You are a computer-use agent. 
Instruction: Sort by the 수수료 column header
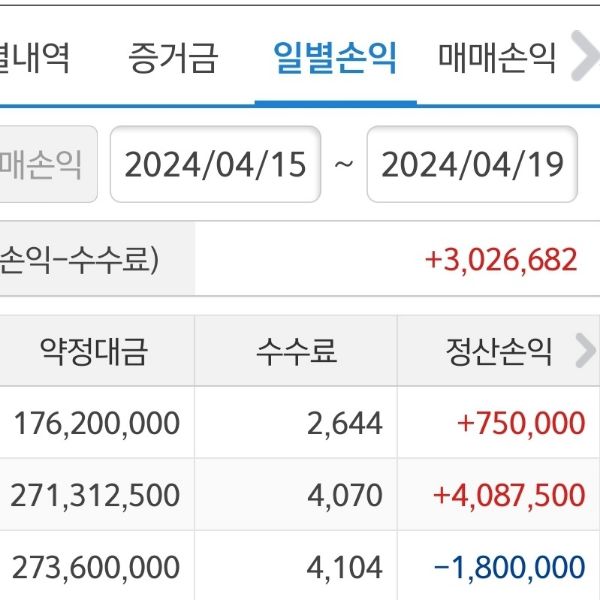tap(296, 351)
